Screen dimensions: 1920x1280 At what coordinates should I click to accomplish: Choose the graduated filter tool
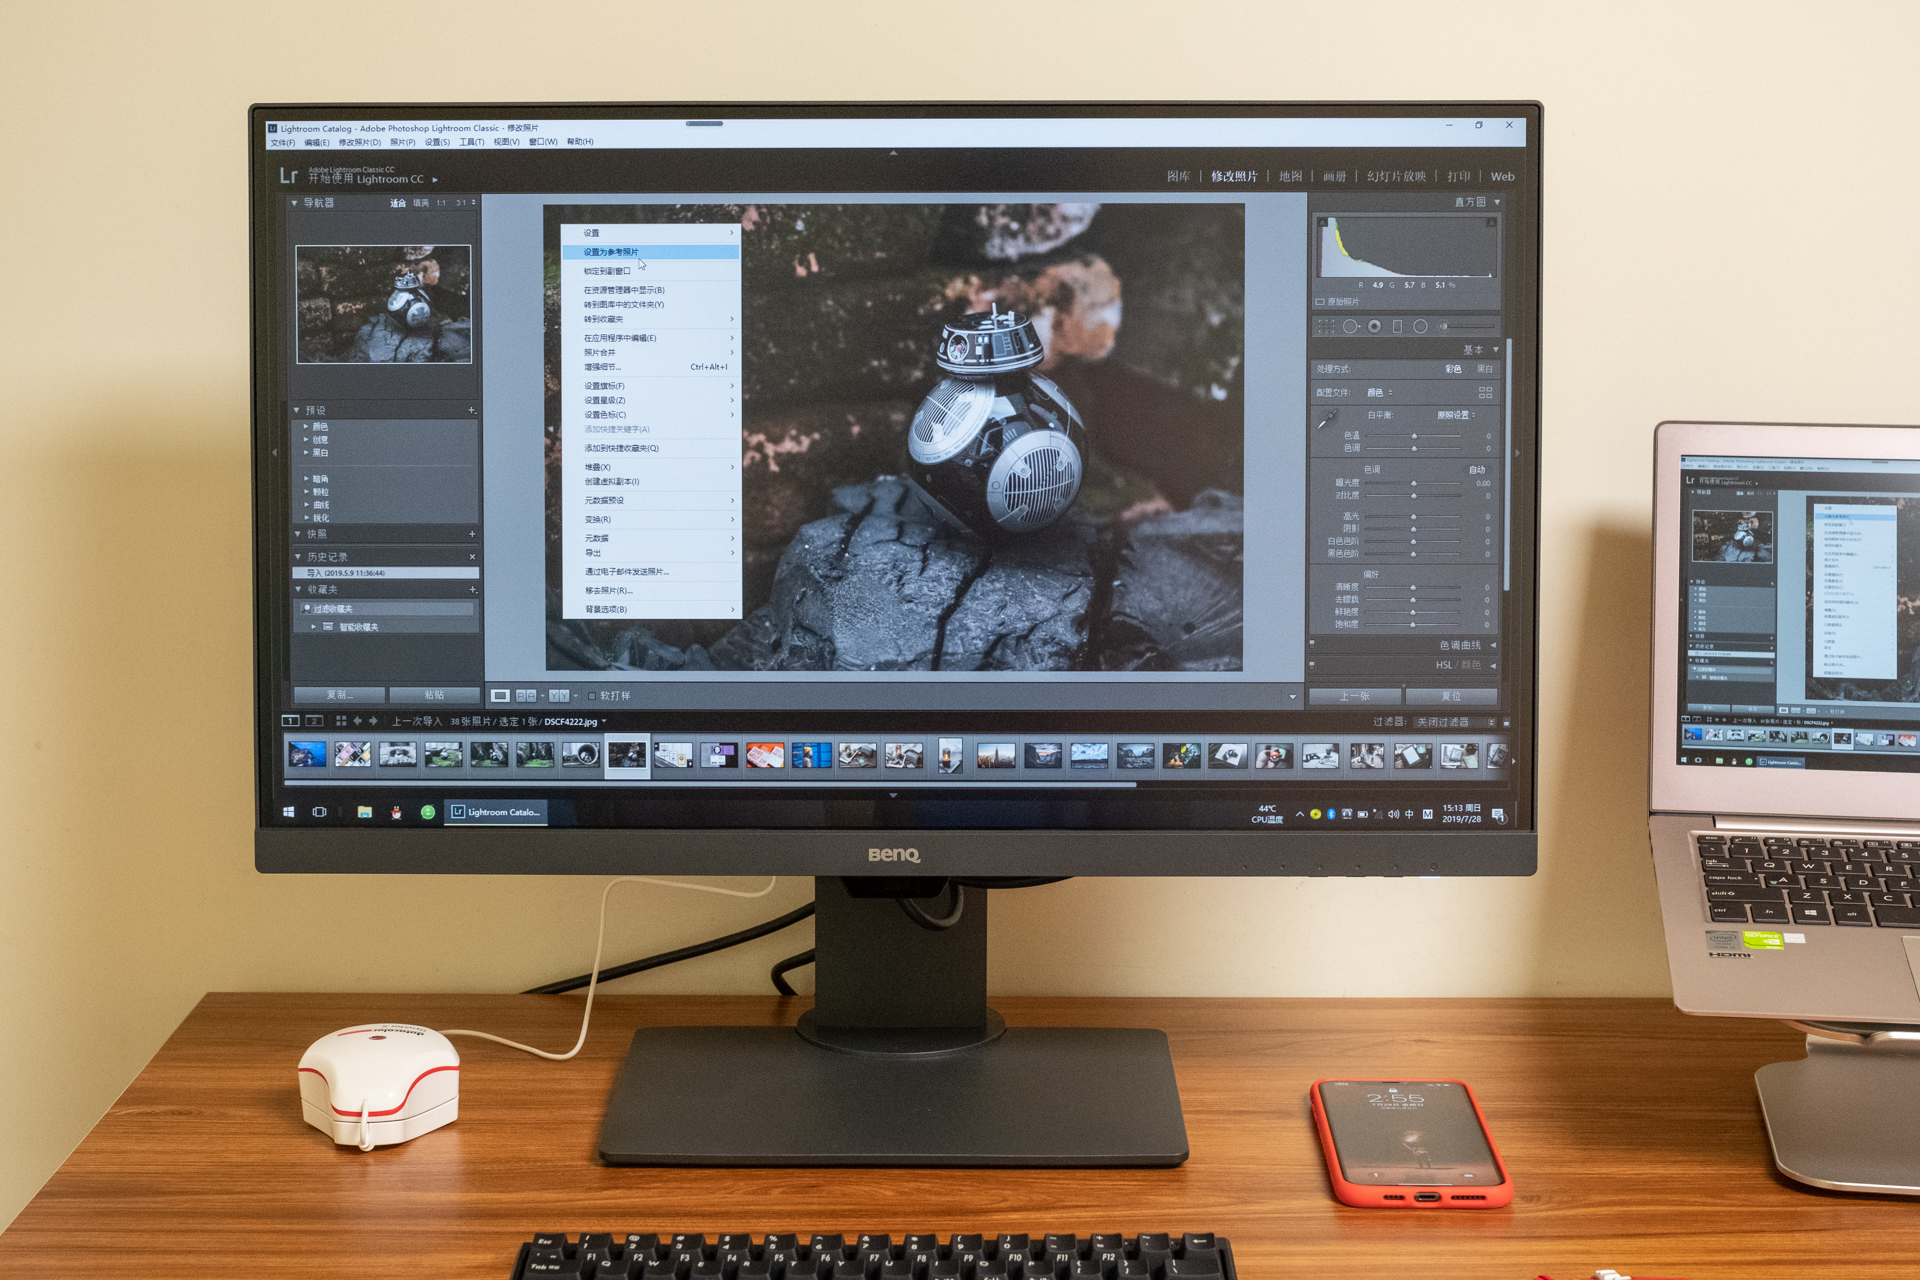(1398, 327)
